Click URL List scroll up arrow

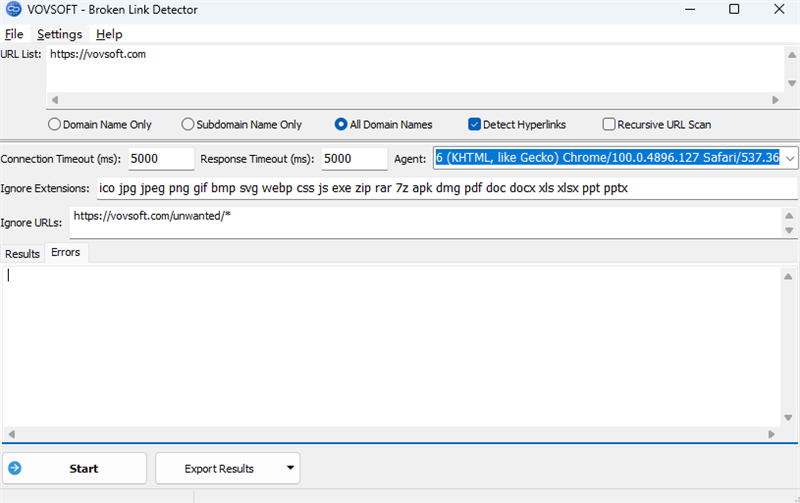tap(792, 55)
